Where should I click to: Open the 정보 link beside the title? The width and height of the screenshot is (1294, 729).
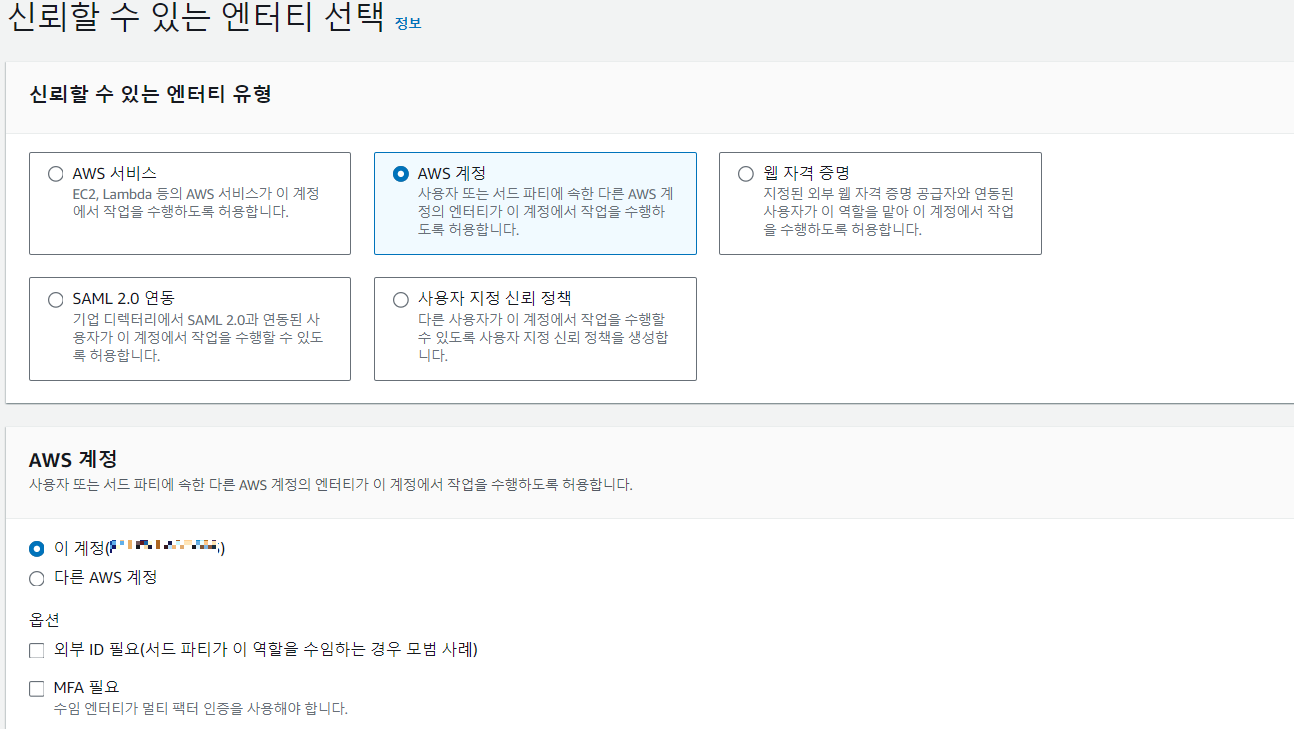(x=408, y=23)
